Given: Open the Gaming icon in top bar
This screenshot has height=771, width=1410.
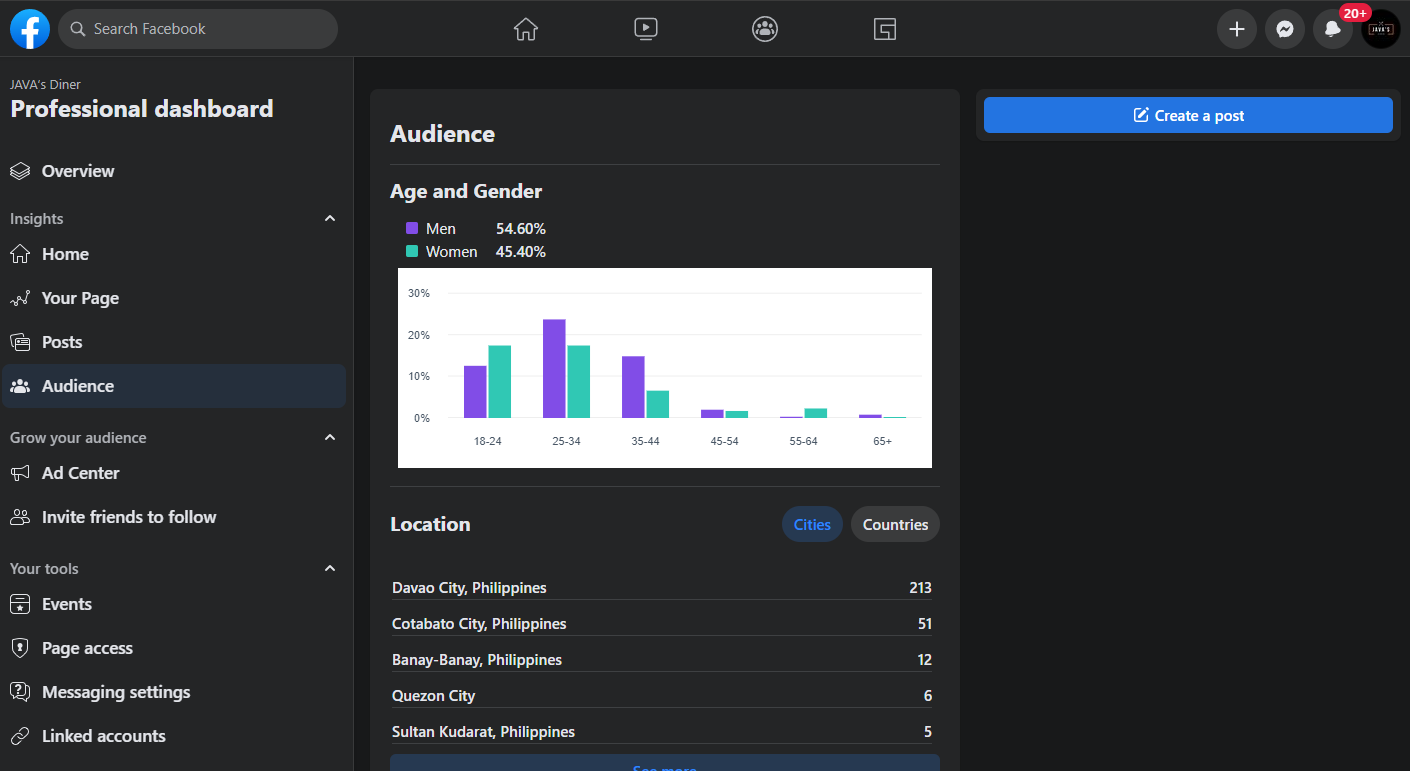Looking at the screenshot, I should (x=885, y=29).
